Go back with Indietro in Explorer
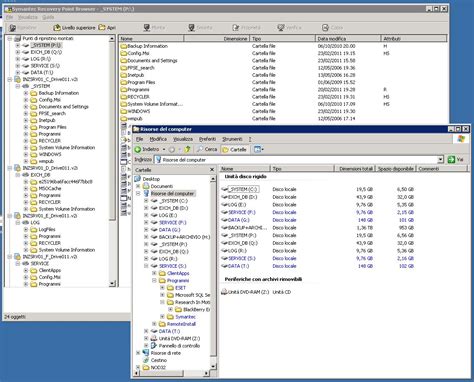This screenshot has height=382, width=474. pos(147,149)
